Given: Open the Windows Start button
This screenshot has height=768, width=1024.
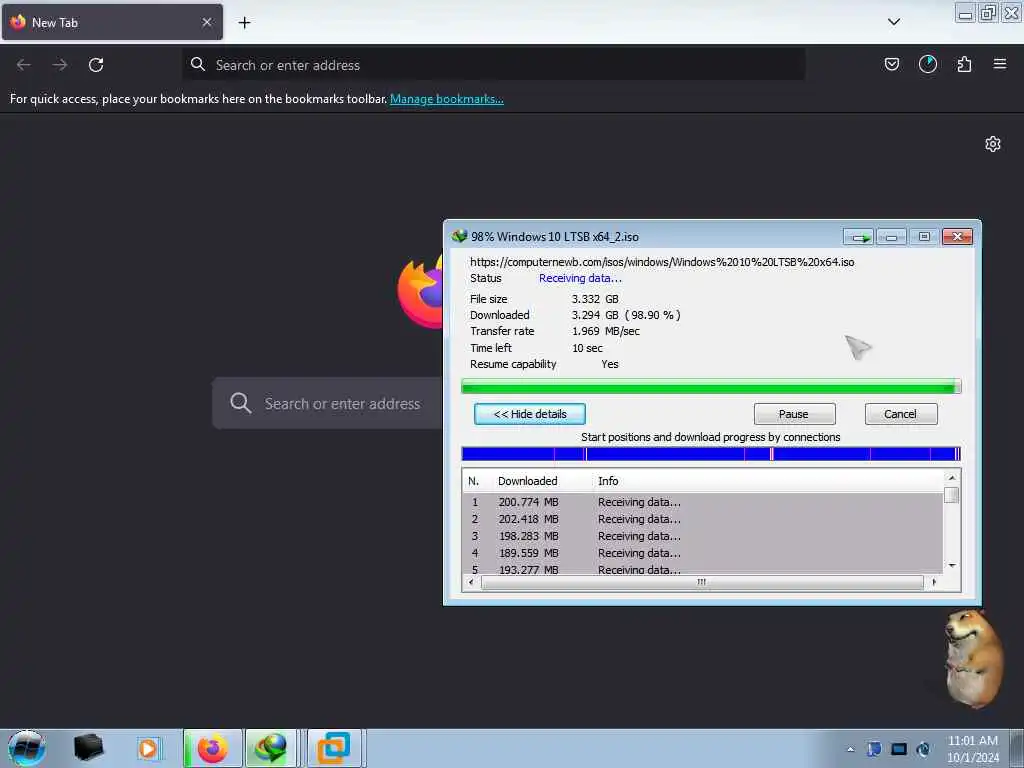Looking at the screenshot, I should click(27, 748).
